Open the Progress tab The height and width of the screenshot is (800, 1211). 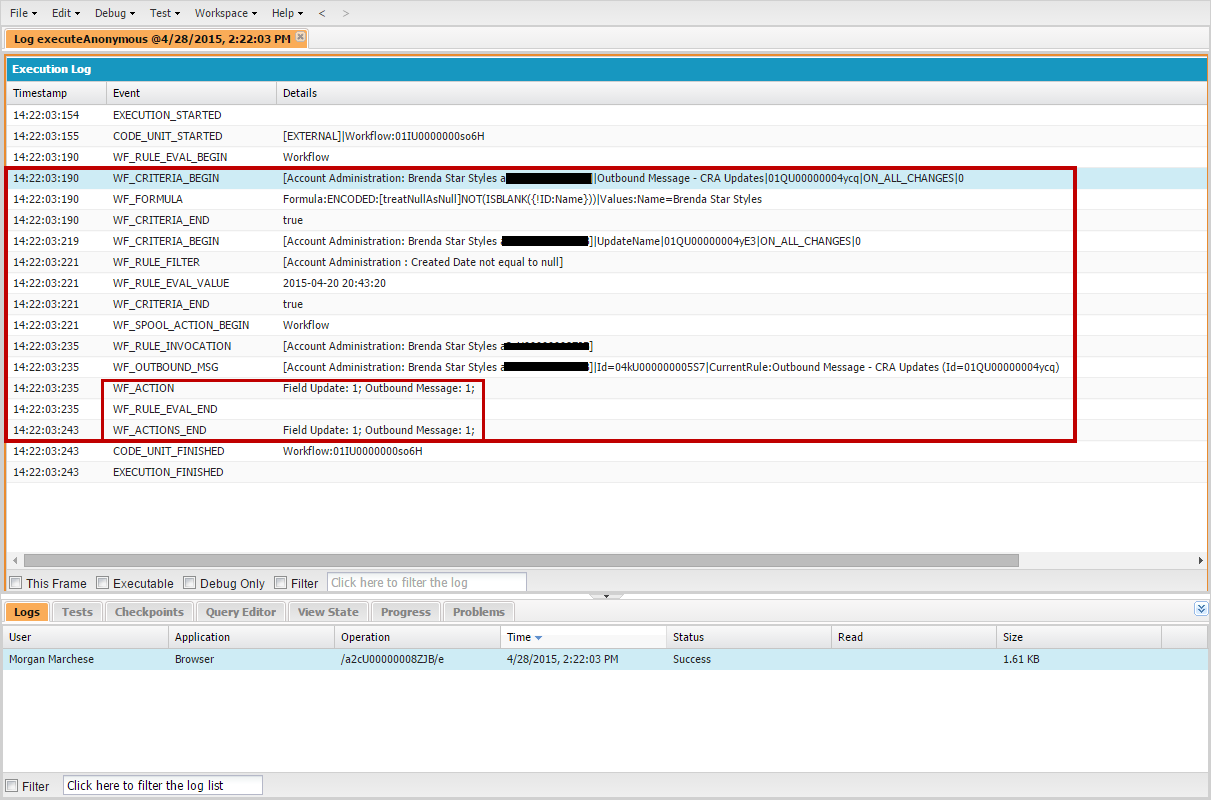(406, 612)
